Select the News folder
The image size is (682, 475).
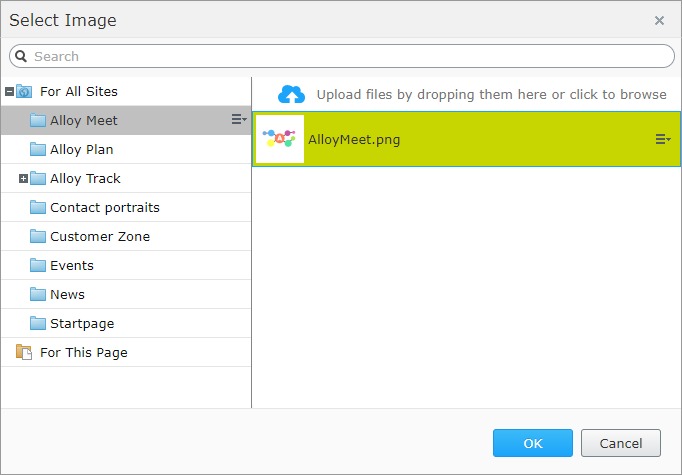(67, 295)
